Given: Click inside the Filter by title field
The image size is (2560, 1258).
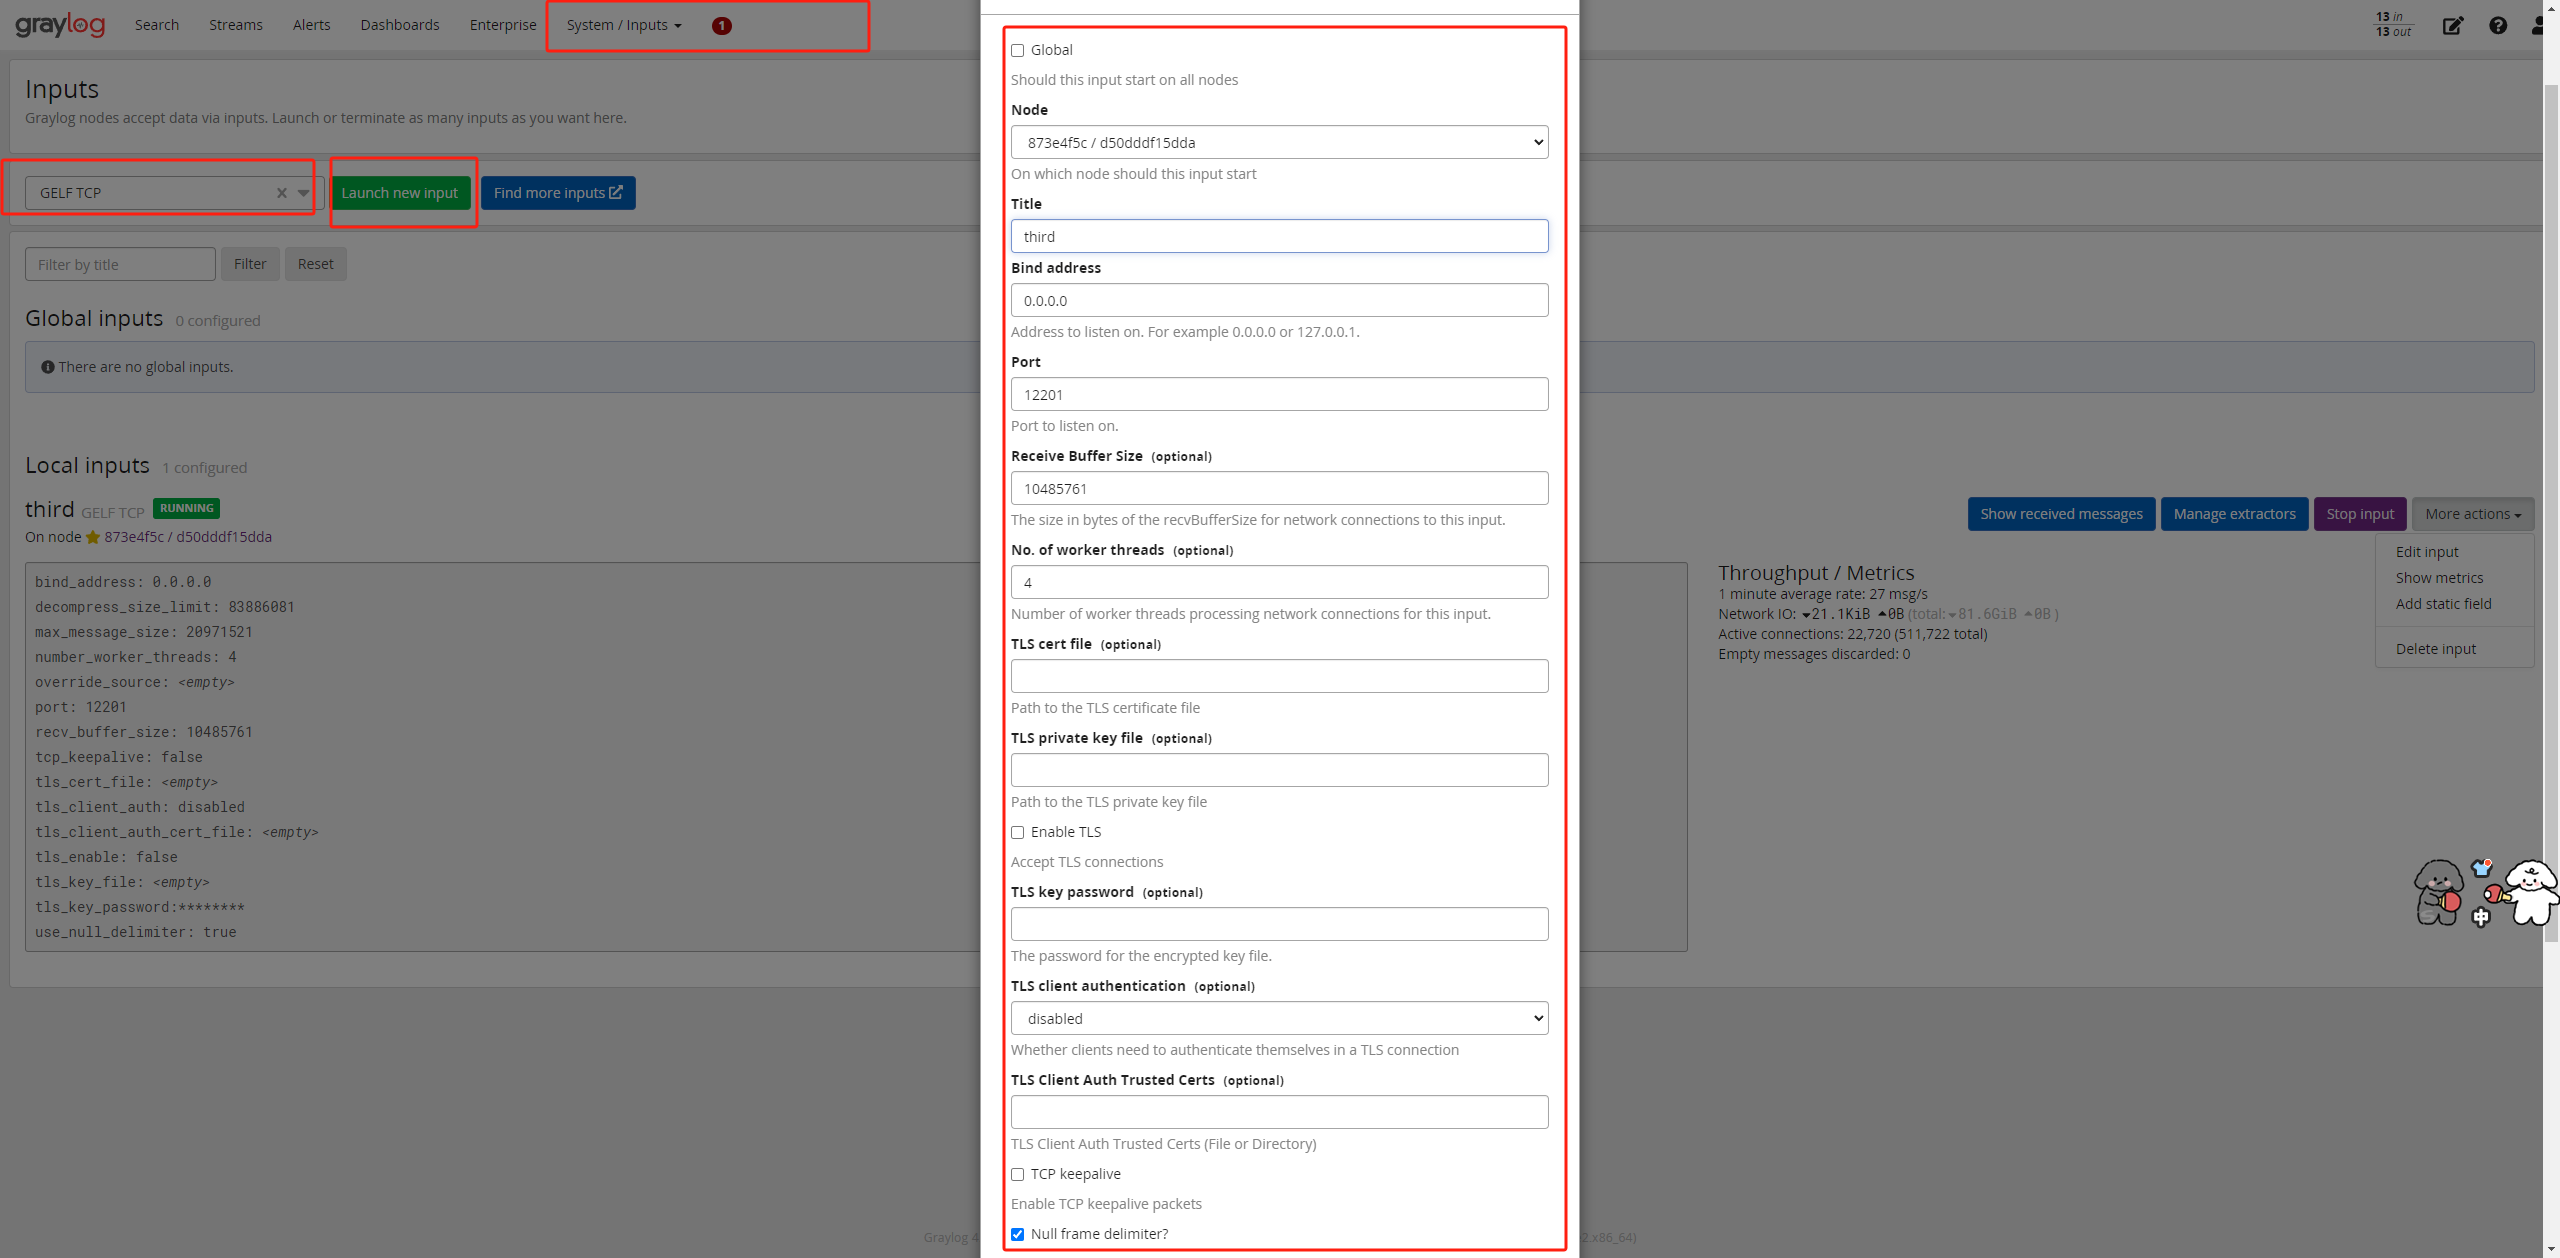Looking at the screenshot, I should coord(119,263).
